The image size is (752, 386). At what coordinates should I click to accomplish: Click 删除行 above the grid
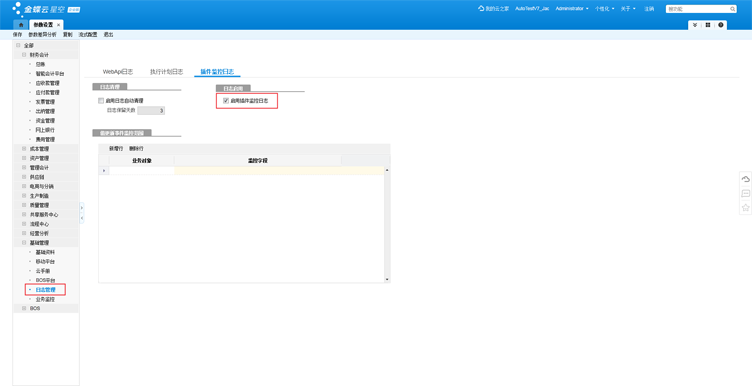click(x=136, y=149)
